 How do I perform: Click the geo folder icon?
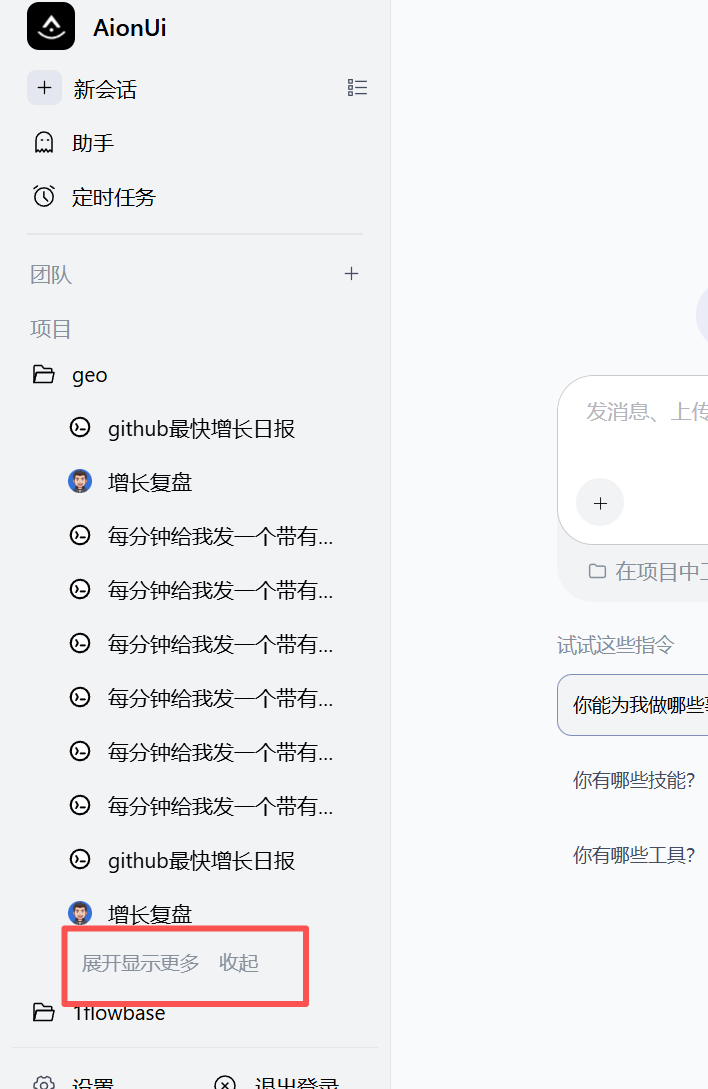point(44,374)
